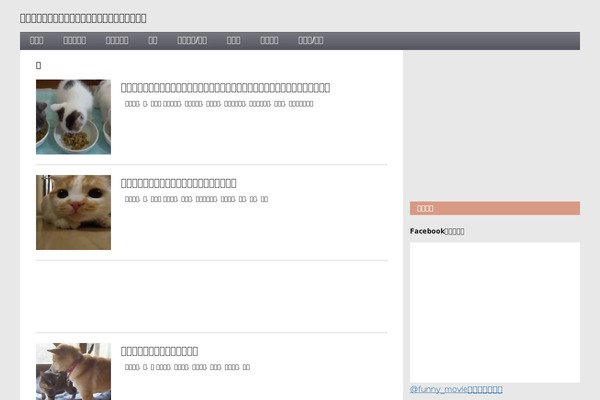This screenshot has height=400, width=600.
Task: Click the white Facebook widget box
Action: [x=495, y=312]
